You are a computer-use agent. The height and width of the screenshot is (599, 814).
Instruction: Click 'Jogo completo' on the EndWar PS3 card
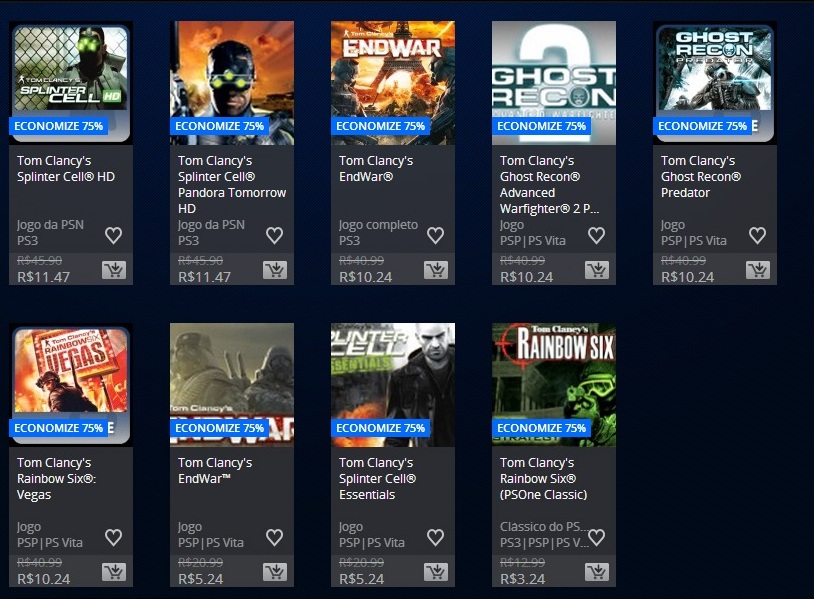click(x=378, y=225)
